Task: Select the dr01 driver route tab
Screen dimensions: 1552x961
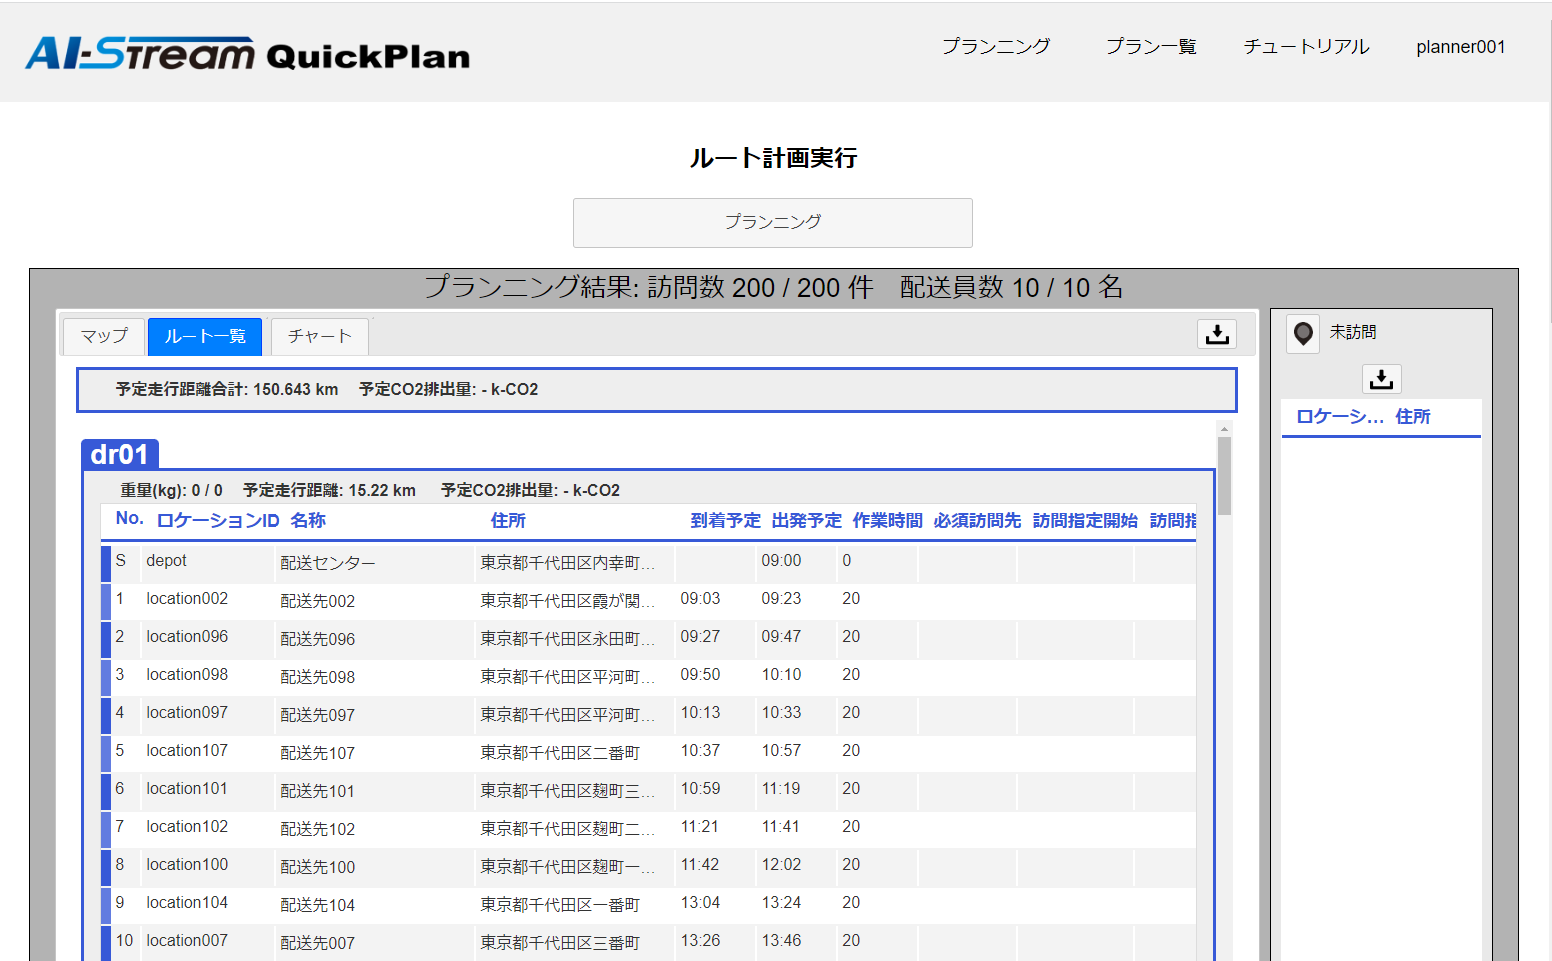Action: [x=120, y=455]
